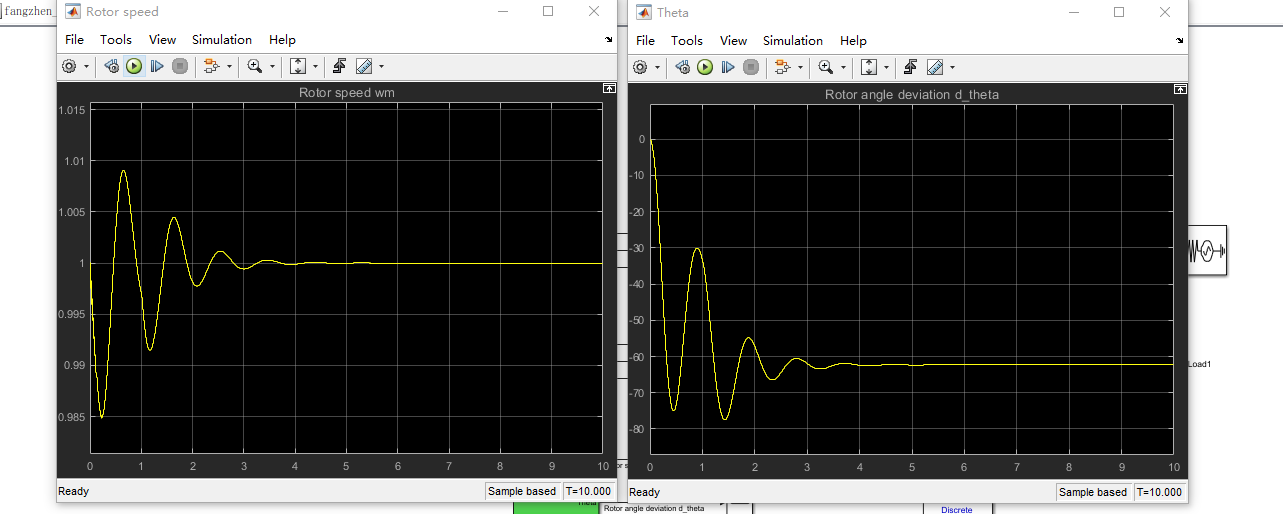Maximize the Rotor speed window
This screenshot has width=1283, height=514.
coord(548,12)
